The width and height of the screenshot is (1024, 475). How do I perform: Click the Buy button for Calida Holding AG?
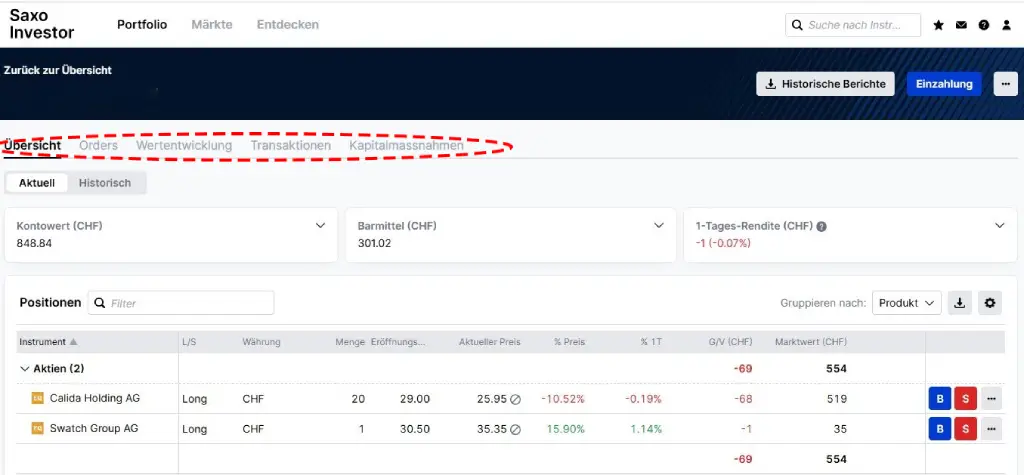pyautogui.click(x=940, y=399)
